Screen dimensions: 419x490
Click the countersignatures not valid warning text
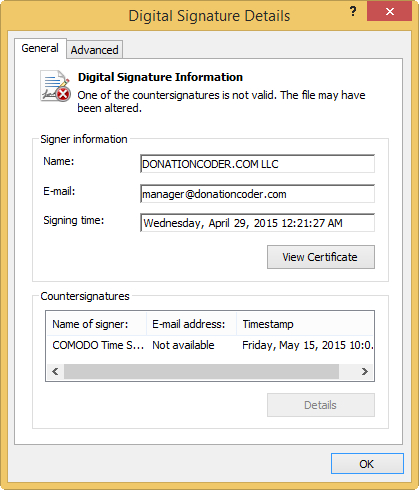(221, 101)
